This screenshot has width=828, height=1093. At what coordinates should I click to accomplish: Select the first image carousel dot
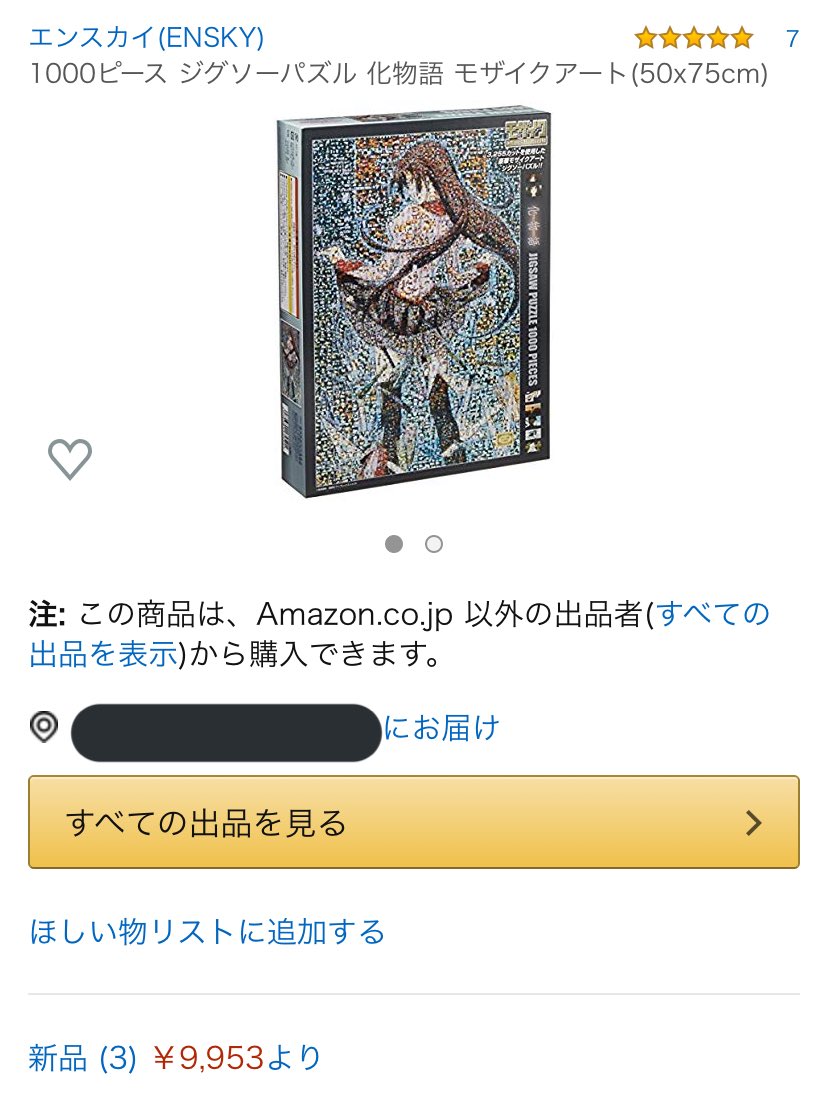(394, 544)
